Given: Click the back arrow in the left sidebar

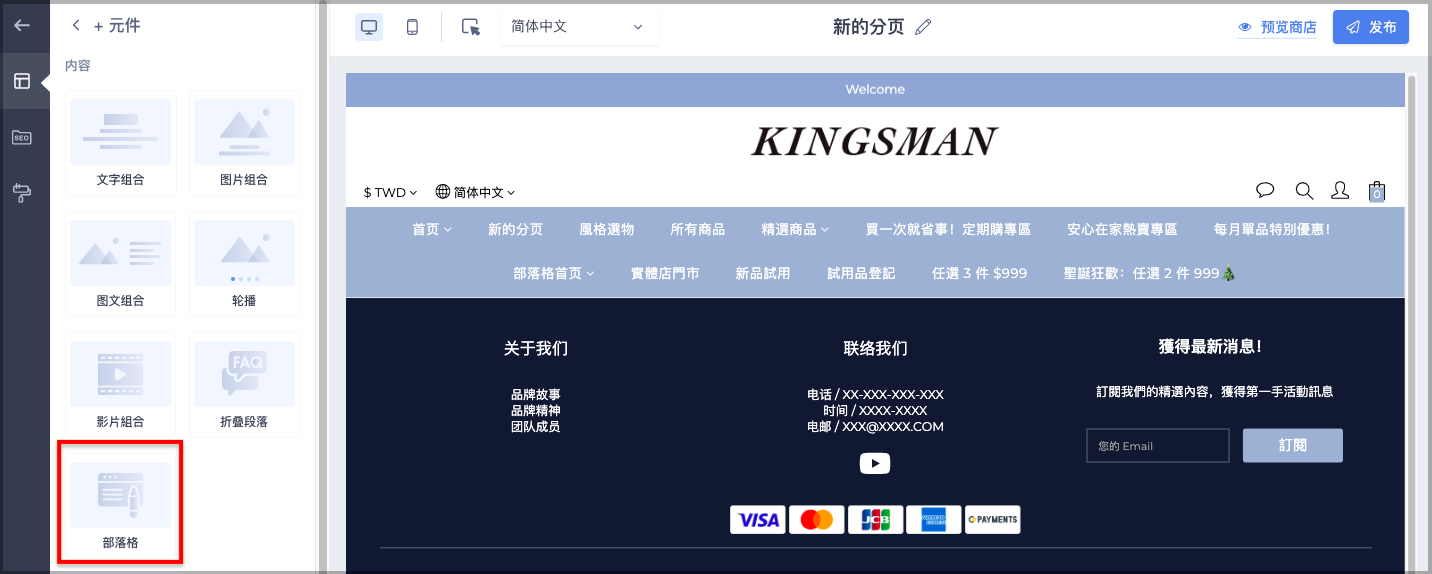Looking at the screenshot, I should coord(22,26).
